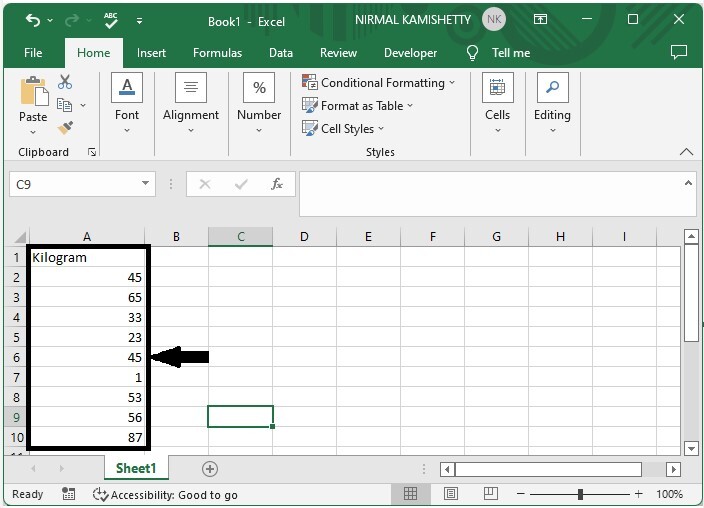This screenshot has height=508, width=704.
Task: Select the Format Painter brush
Action: (x=65, y=128)
